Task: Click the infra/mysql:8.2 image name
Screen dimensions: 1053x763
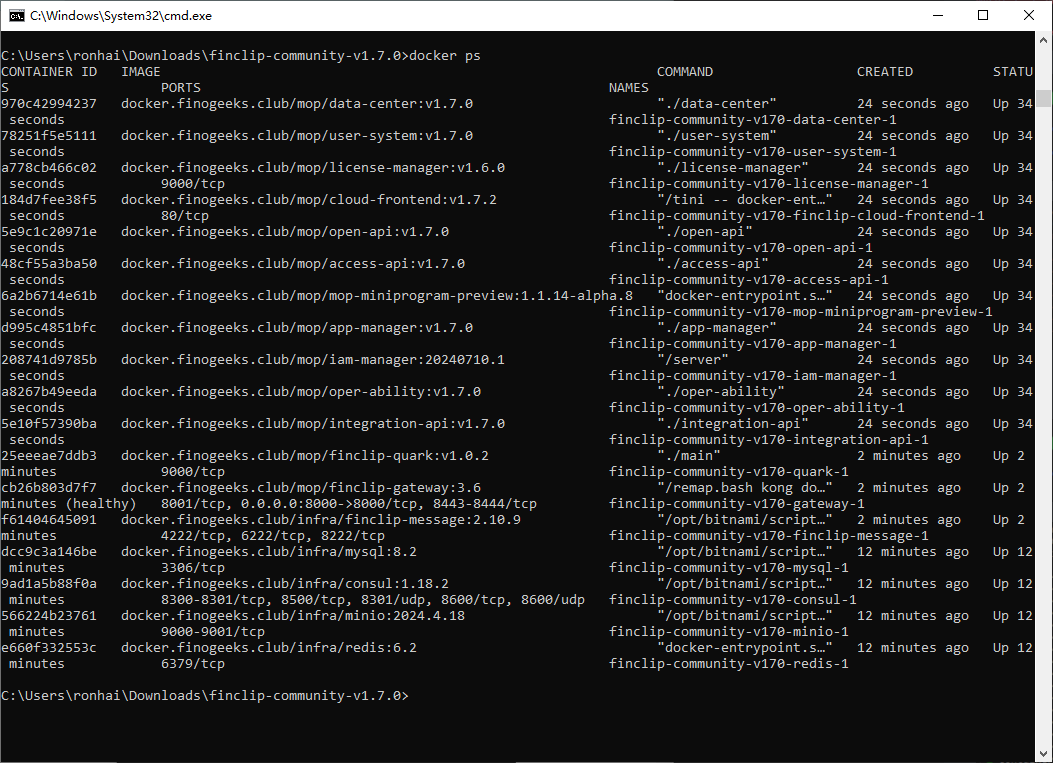Action: tap(269, 552)
